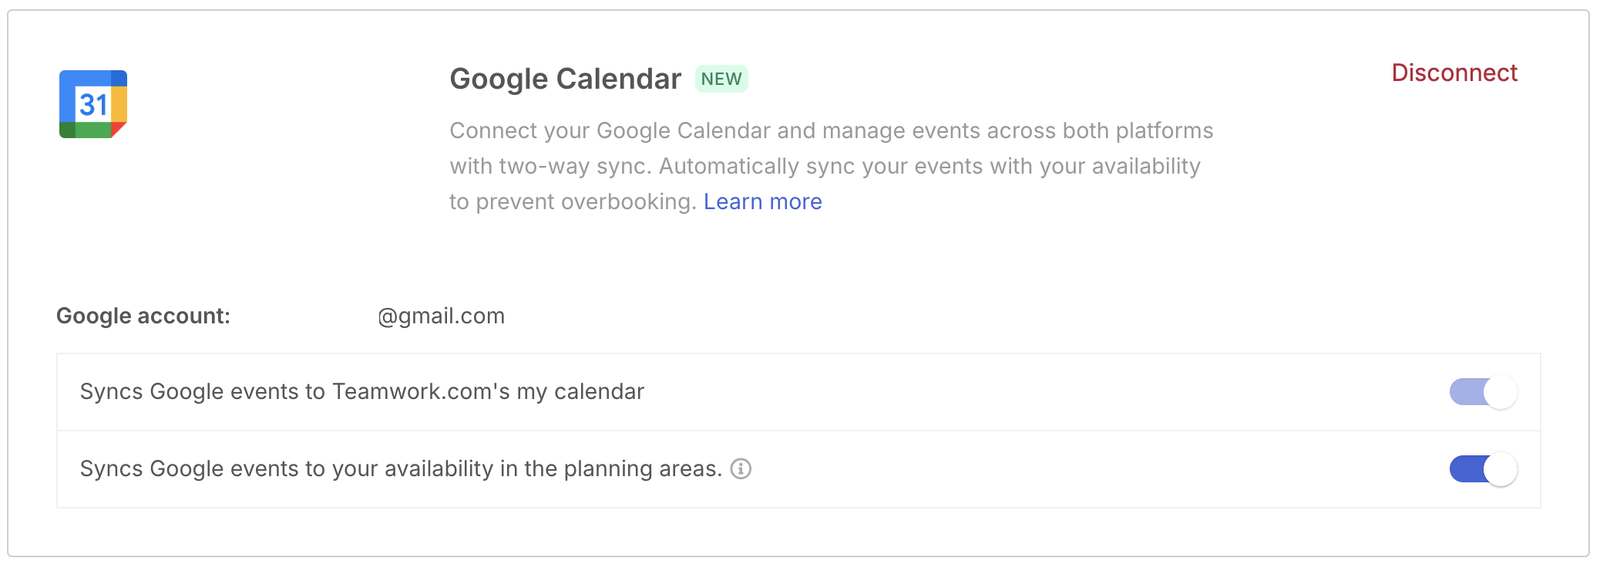Image resolution: width=1600 pixels, height=568 pixels.
Task: Click the green NEW badge
Action: click(x=721, y=79)
